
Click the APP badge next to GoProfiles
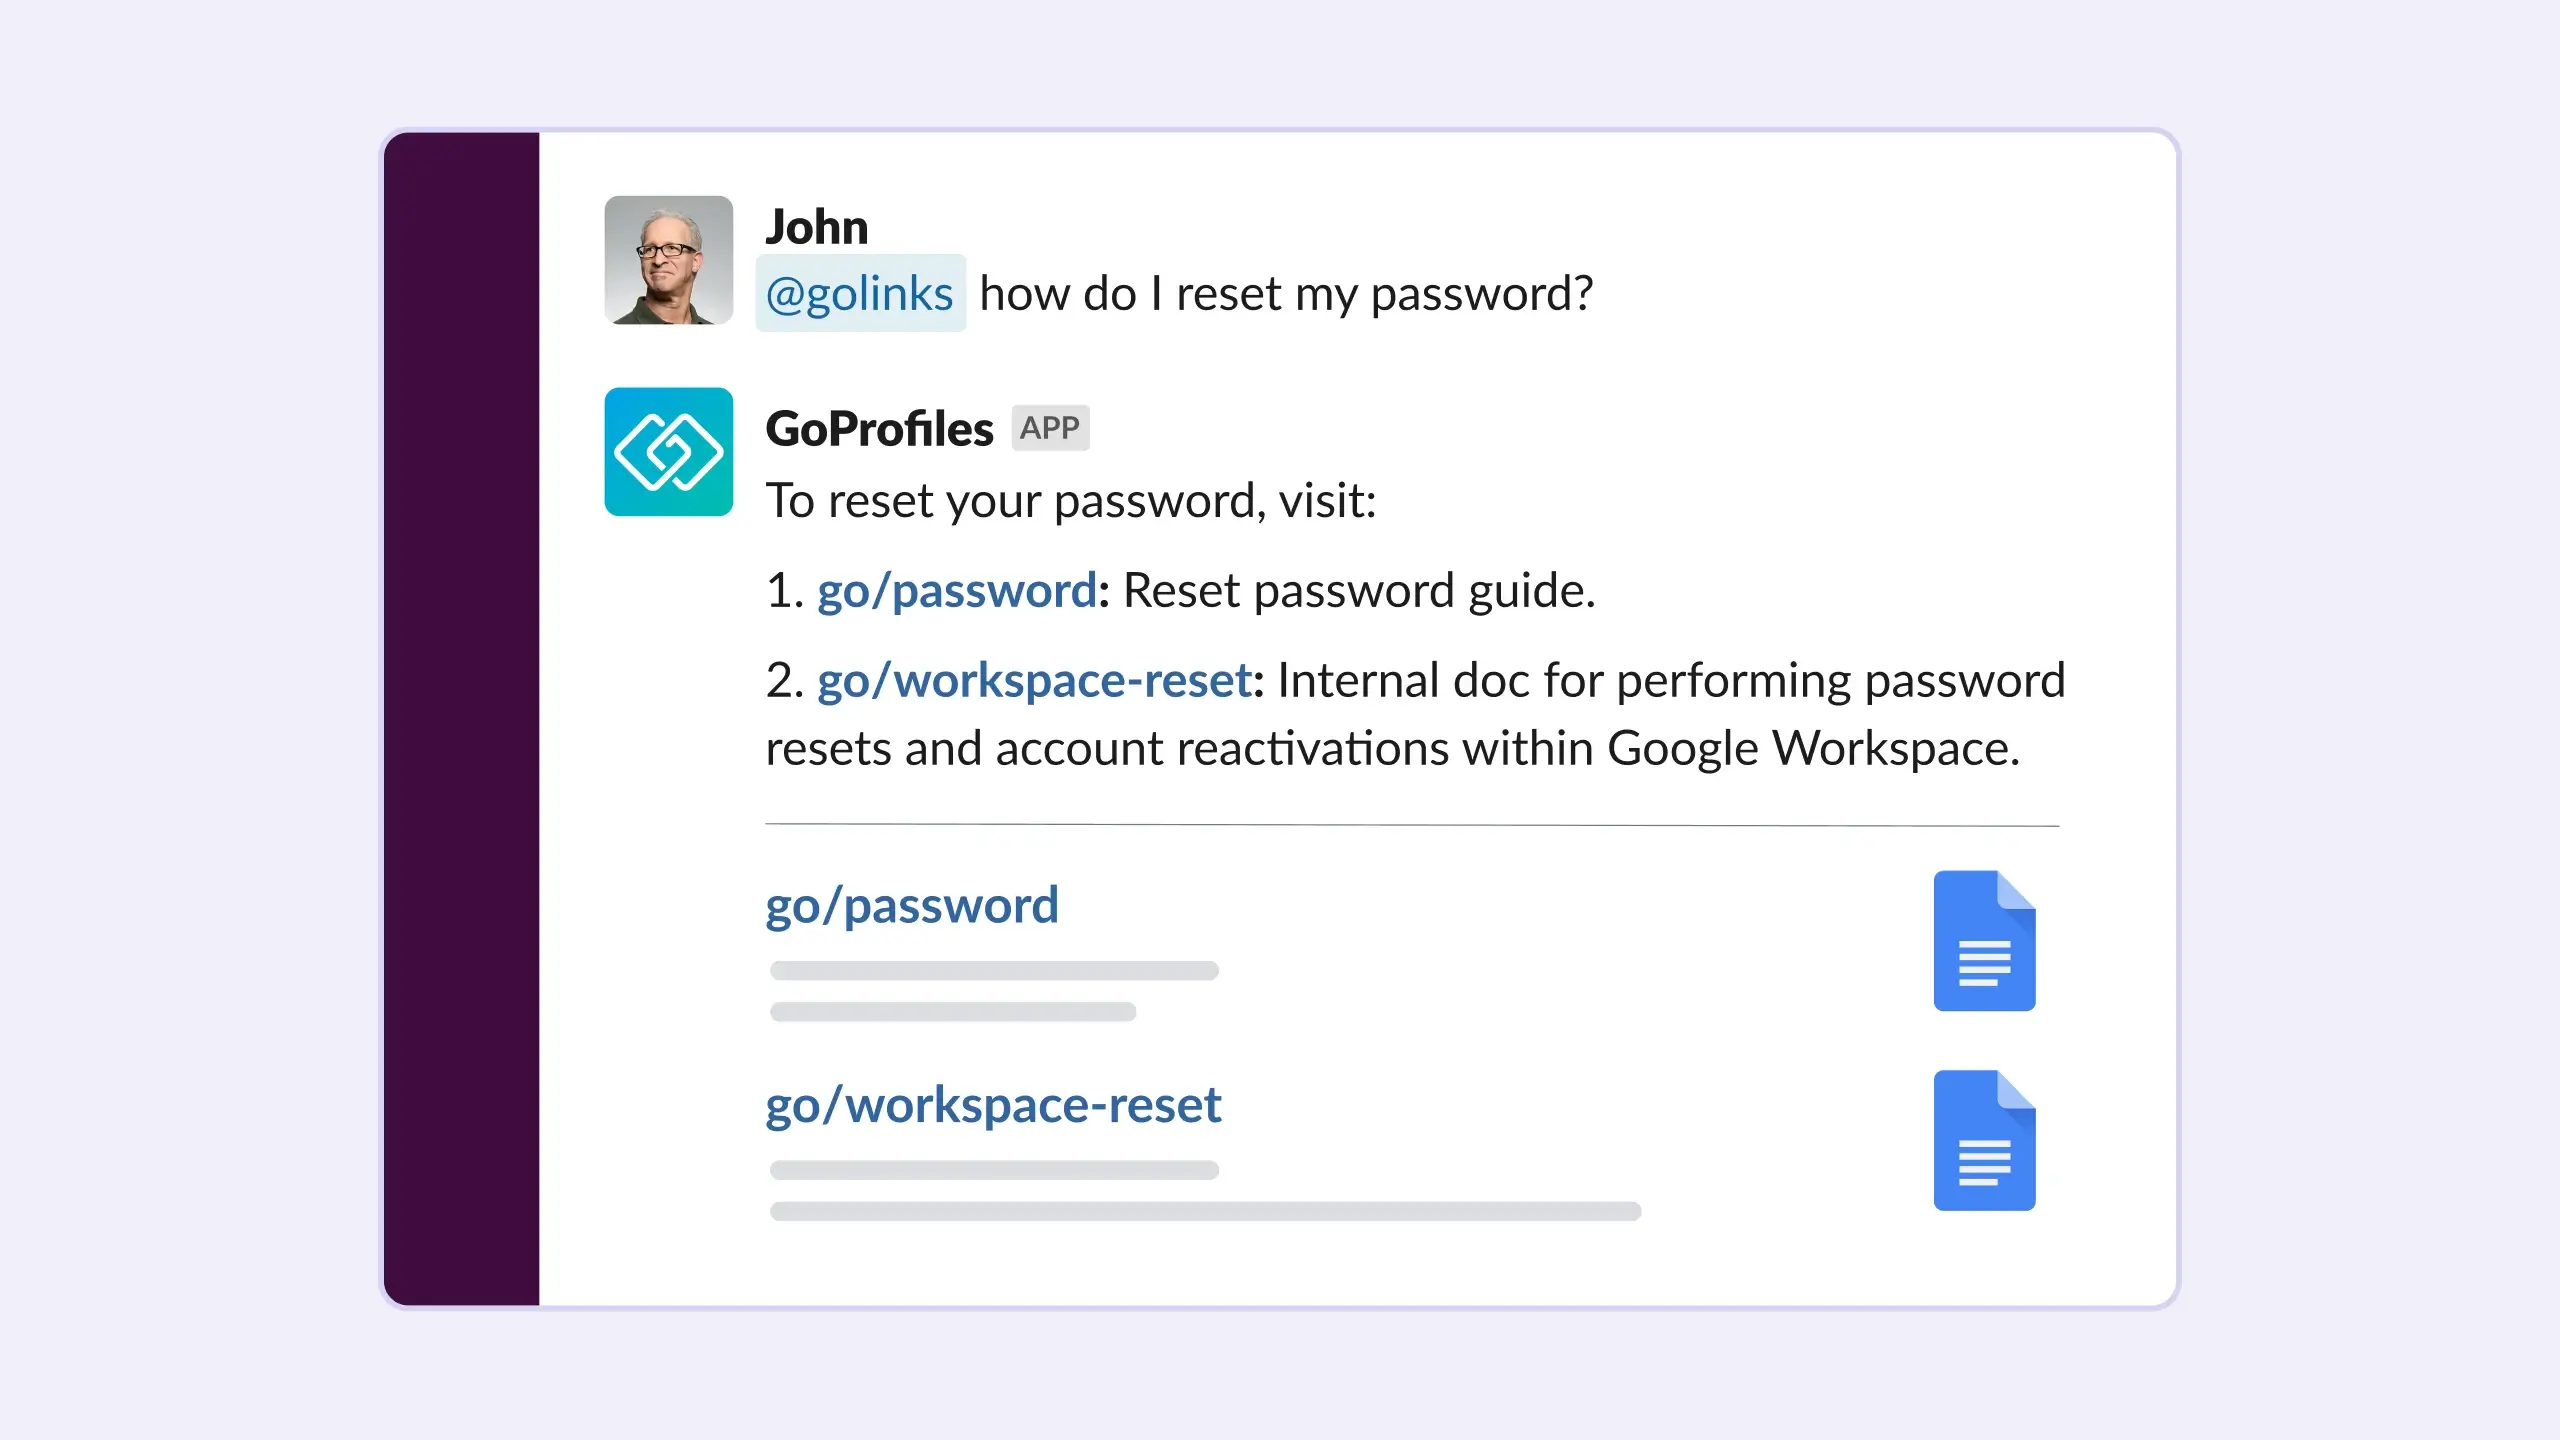point(1049,428)
